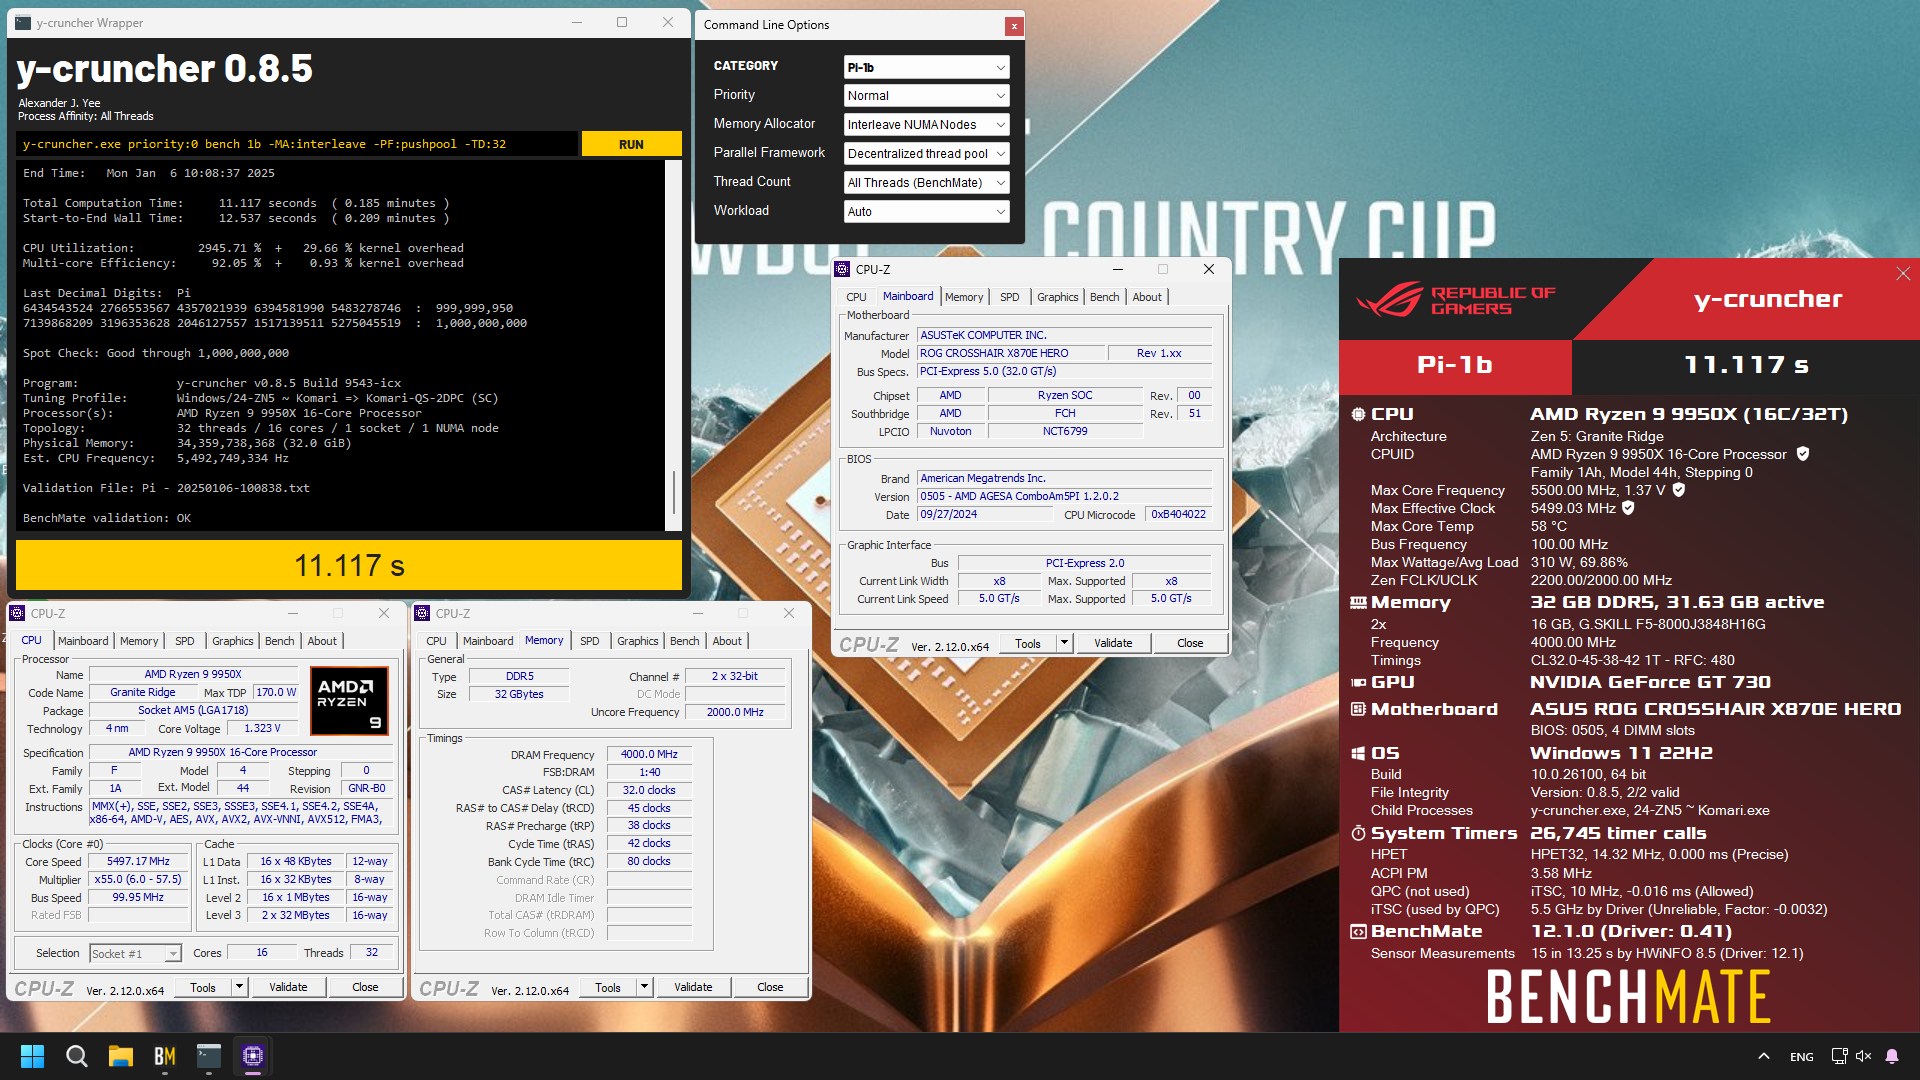
Task: Open Bench tab in Mainboard CPU-Z window
Action: (1104, 297)
